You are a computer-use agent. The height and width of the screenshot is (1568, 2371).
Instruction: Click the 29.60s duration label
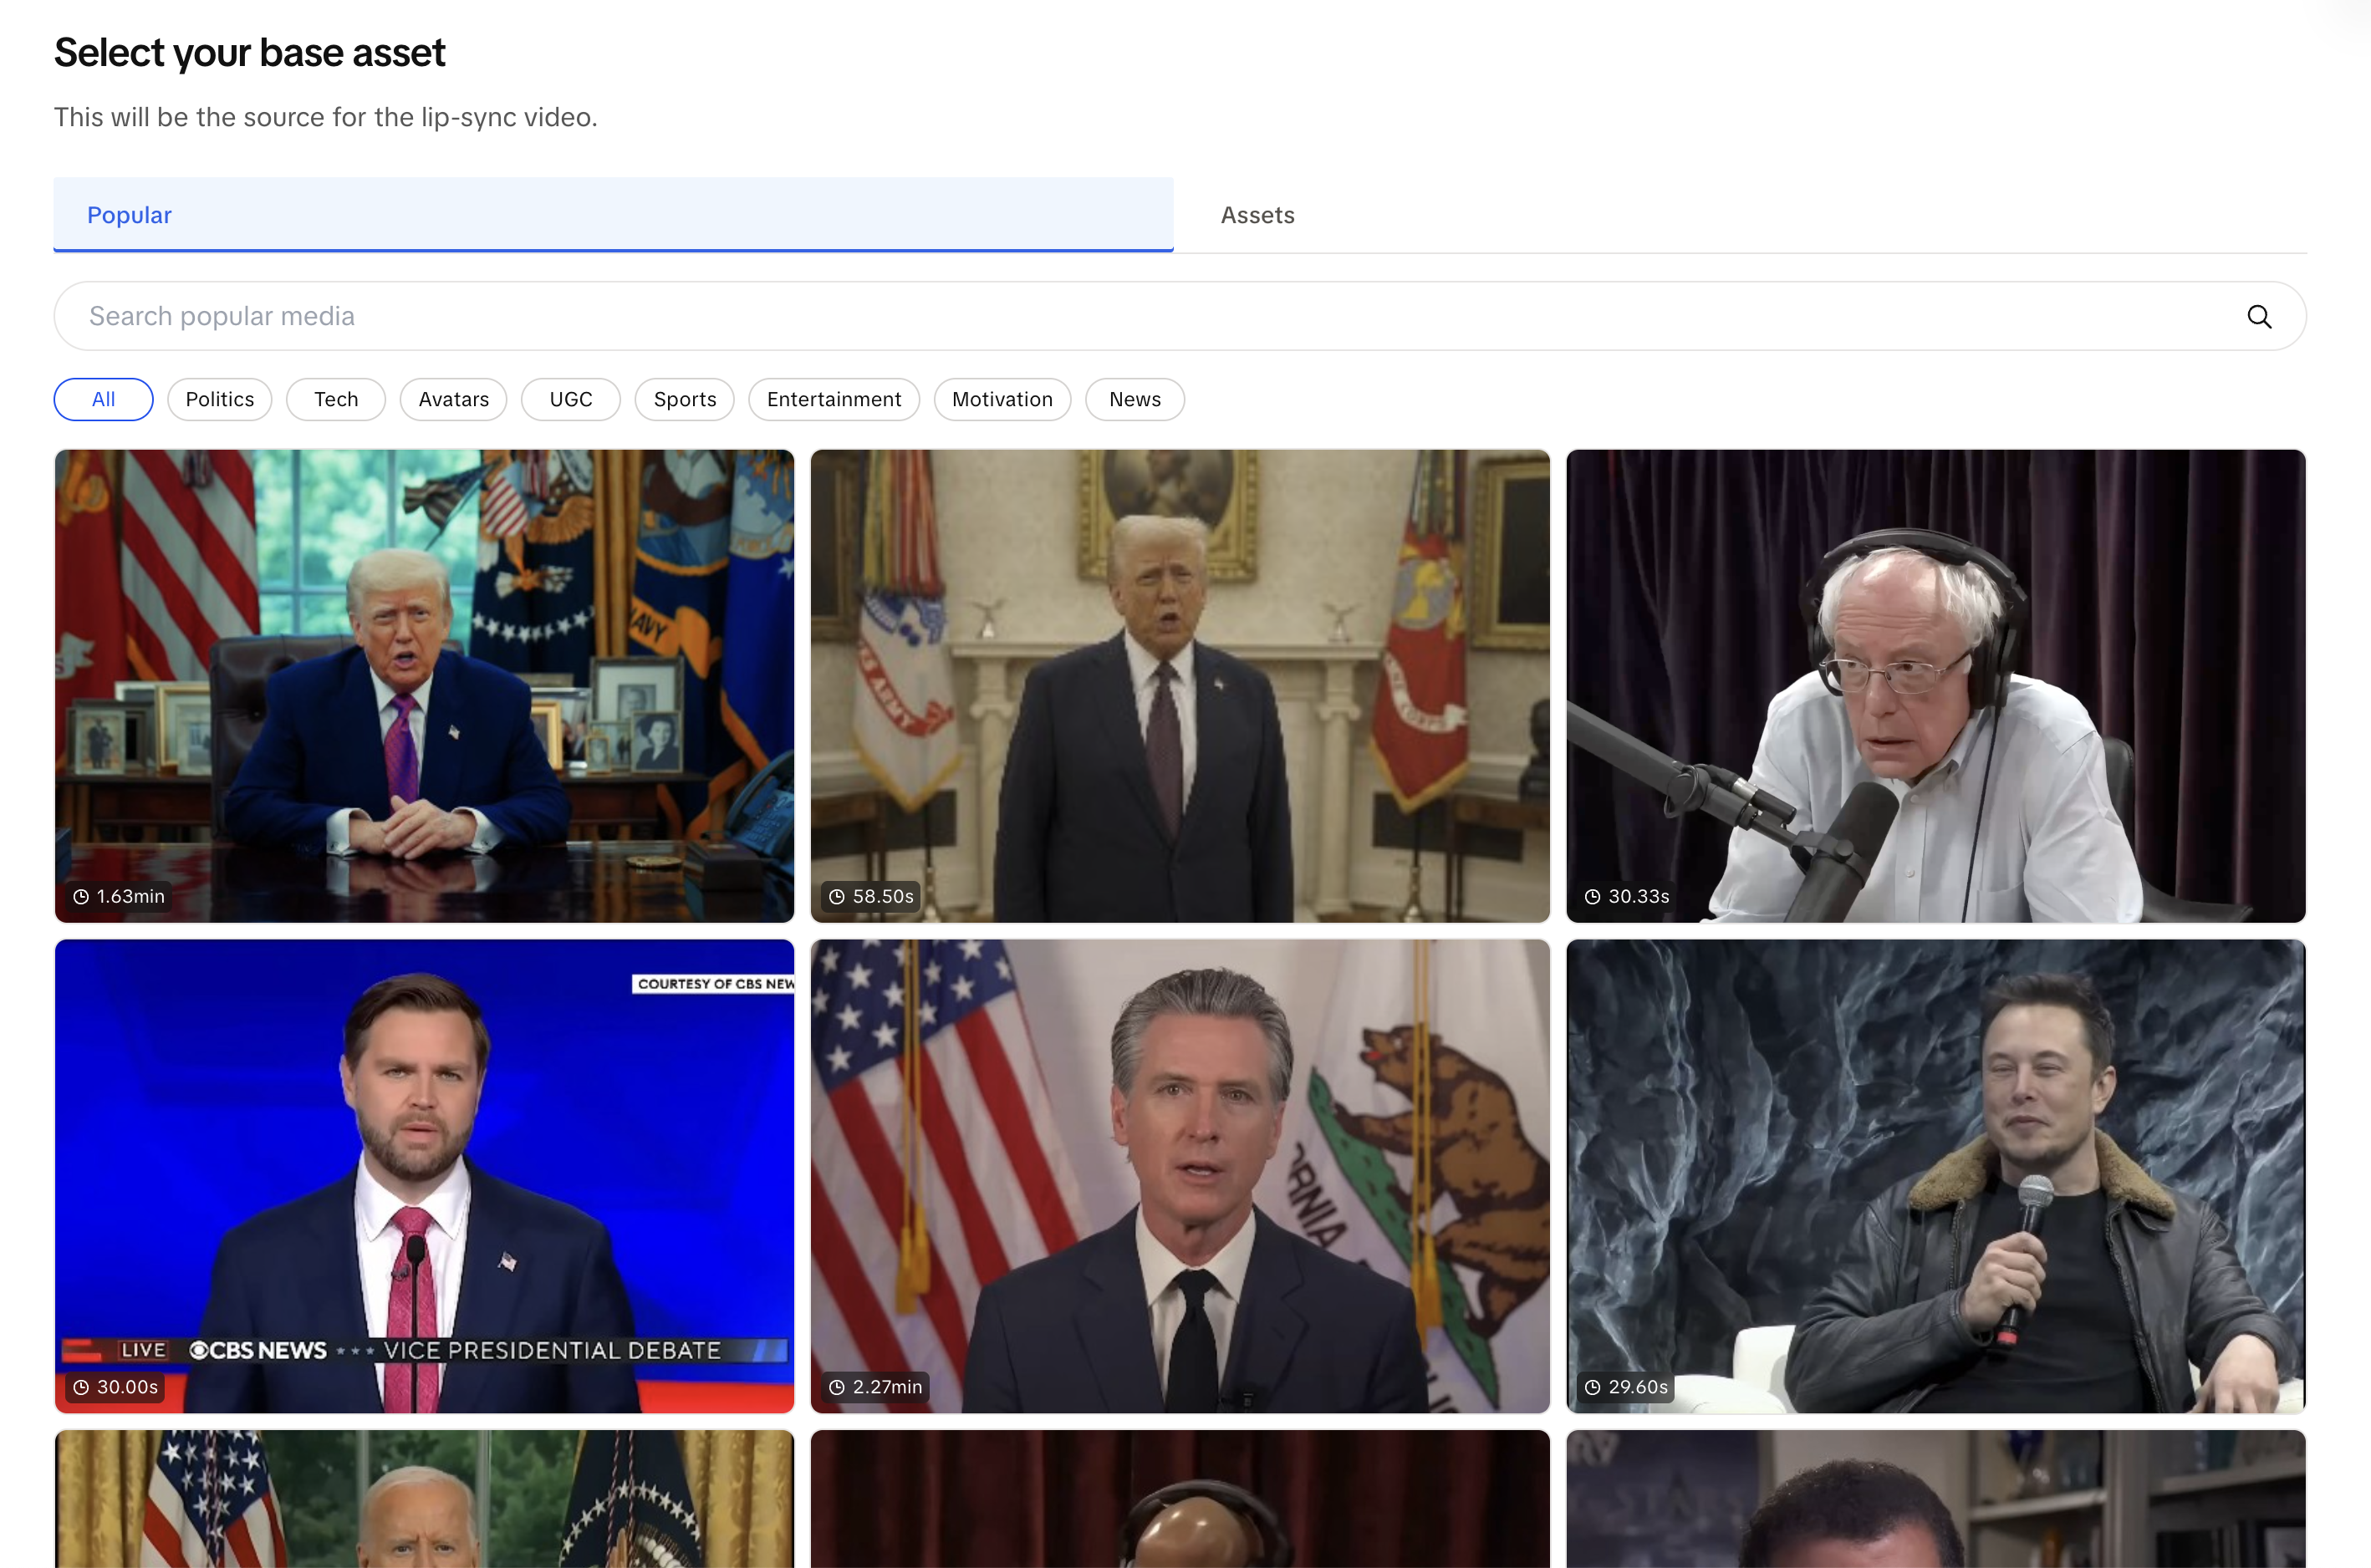click(1626, 1387)
